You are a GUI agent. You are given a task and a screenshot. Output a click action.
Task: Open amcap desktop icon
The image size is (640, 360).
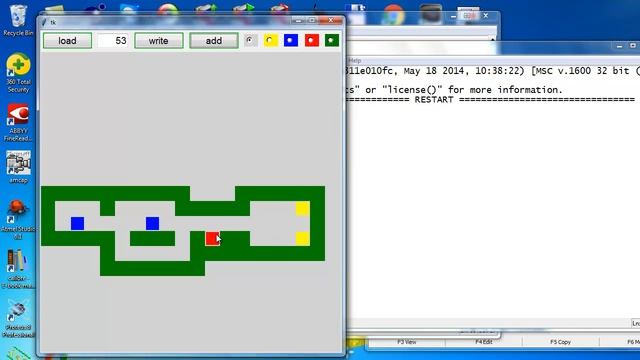tap(18, 167)
